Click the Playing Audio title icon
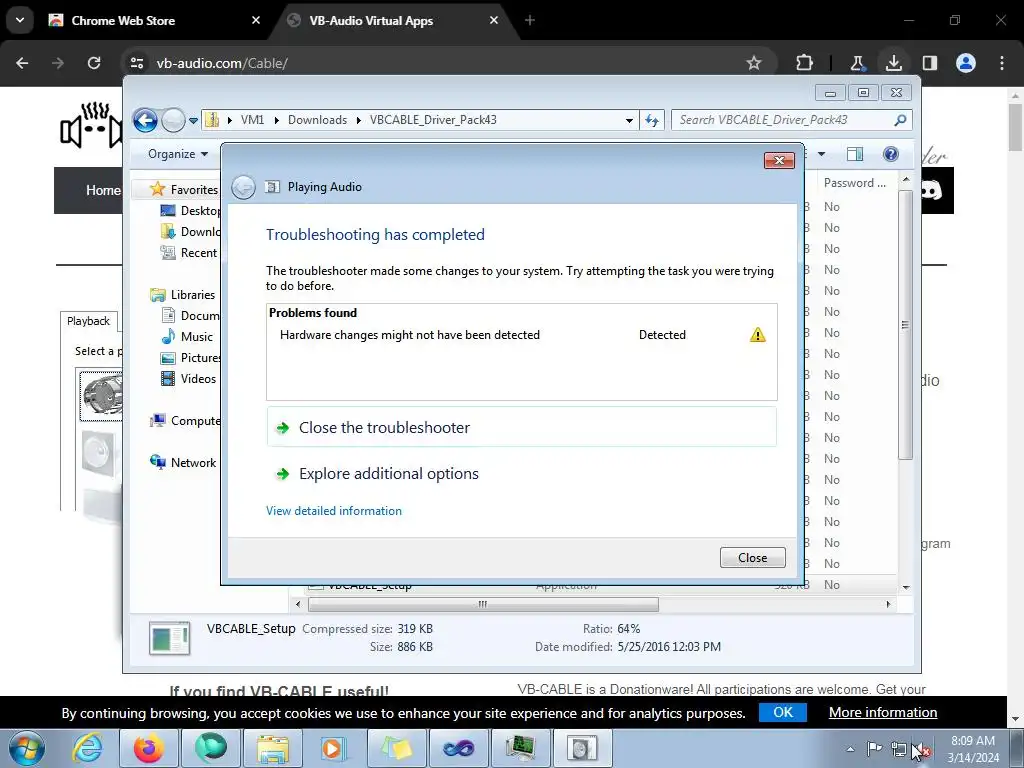Image resolution: width=1024 pixels, height=768 pixels. (272, 187)
